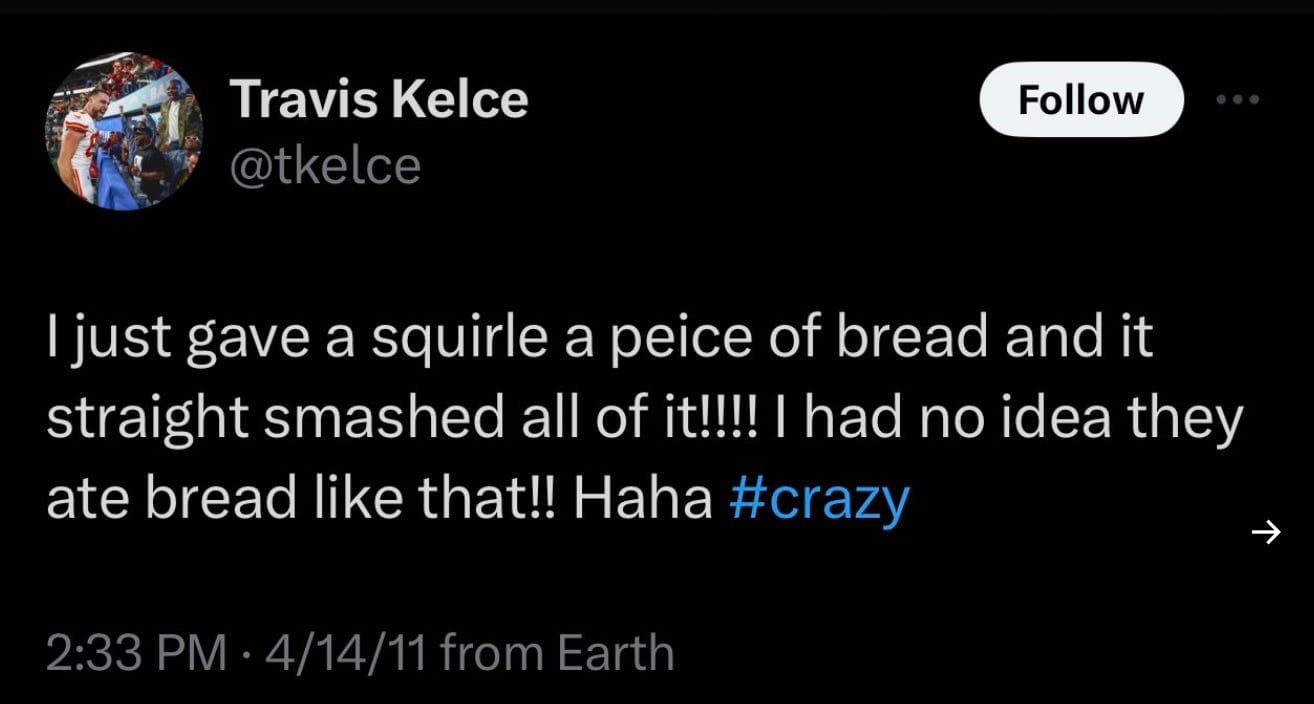The width and height of the screenshot is (1314, 704).
Task: Click the right arrow icon beside the tweet
Action: [x=1266, y=534]
